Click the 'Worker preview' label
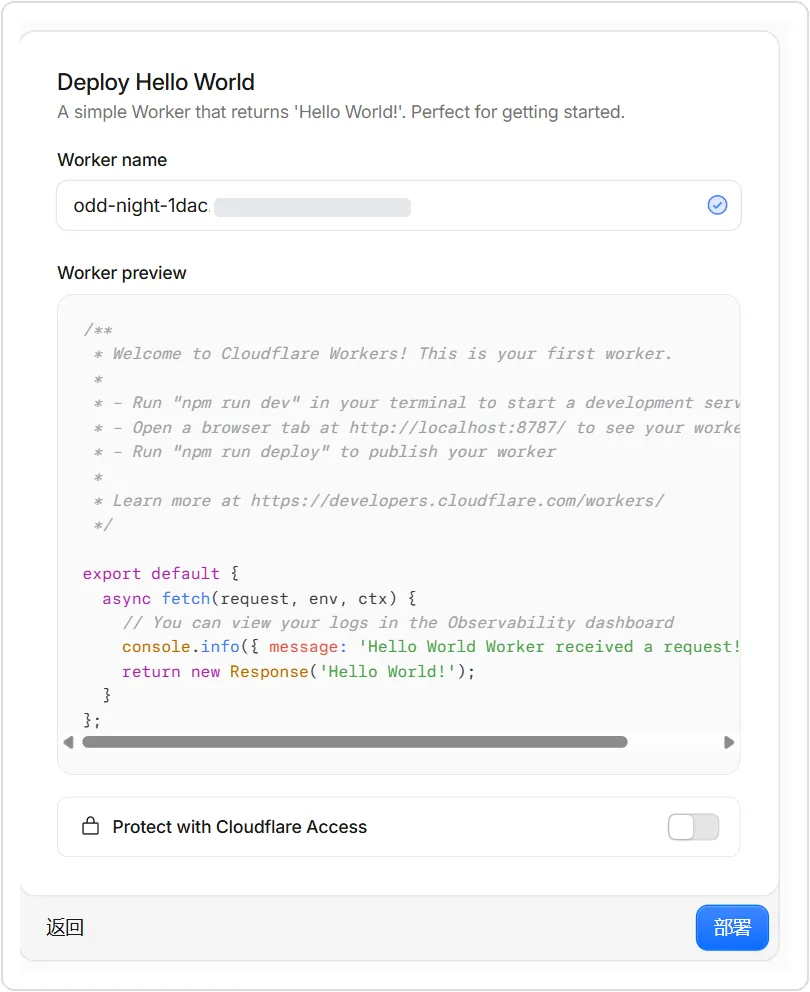 coord(122,273)
